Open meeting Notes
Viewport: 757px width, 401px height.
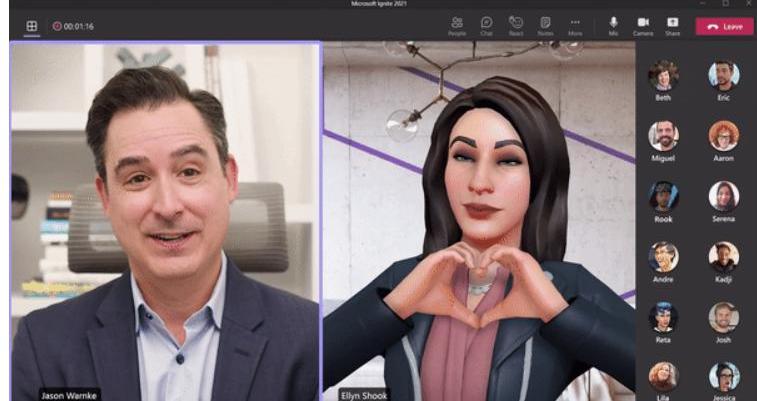click(x=545, y=26)
